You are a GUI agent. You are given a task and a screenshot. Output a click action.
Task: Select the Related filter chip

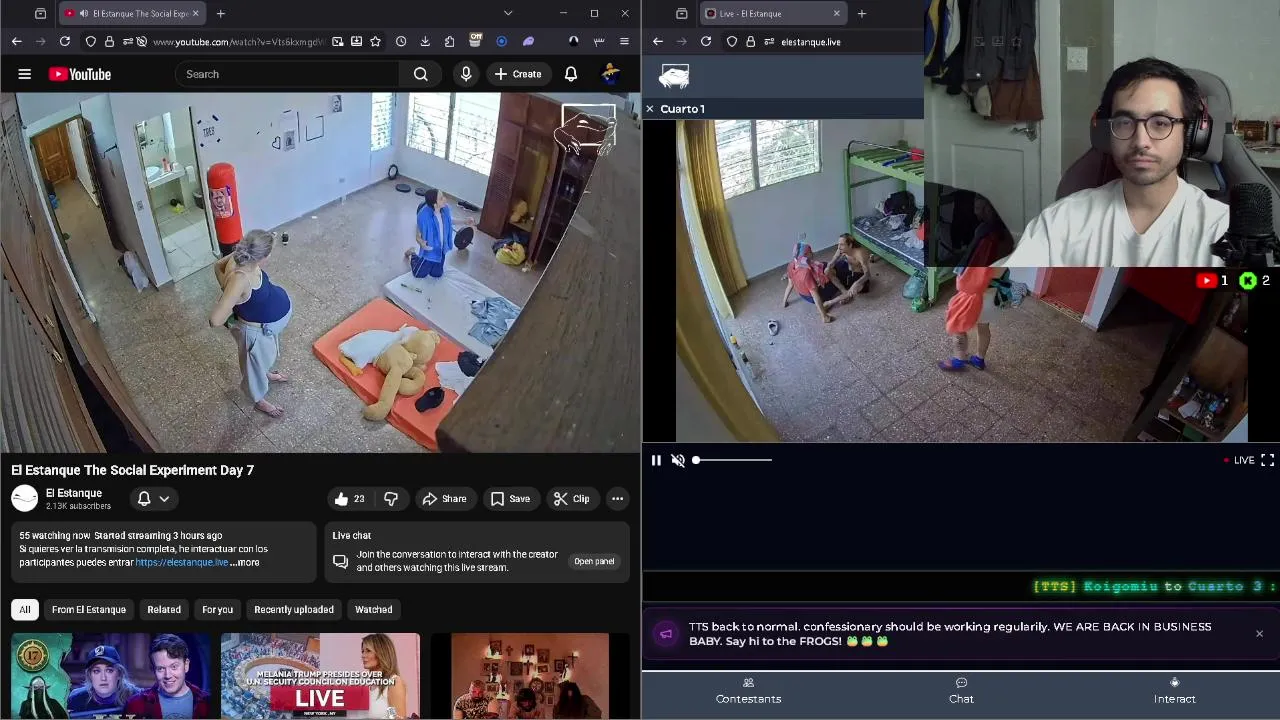click(164, 609)
